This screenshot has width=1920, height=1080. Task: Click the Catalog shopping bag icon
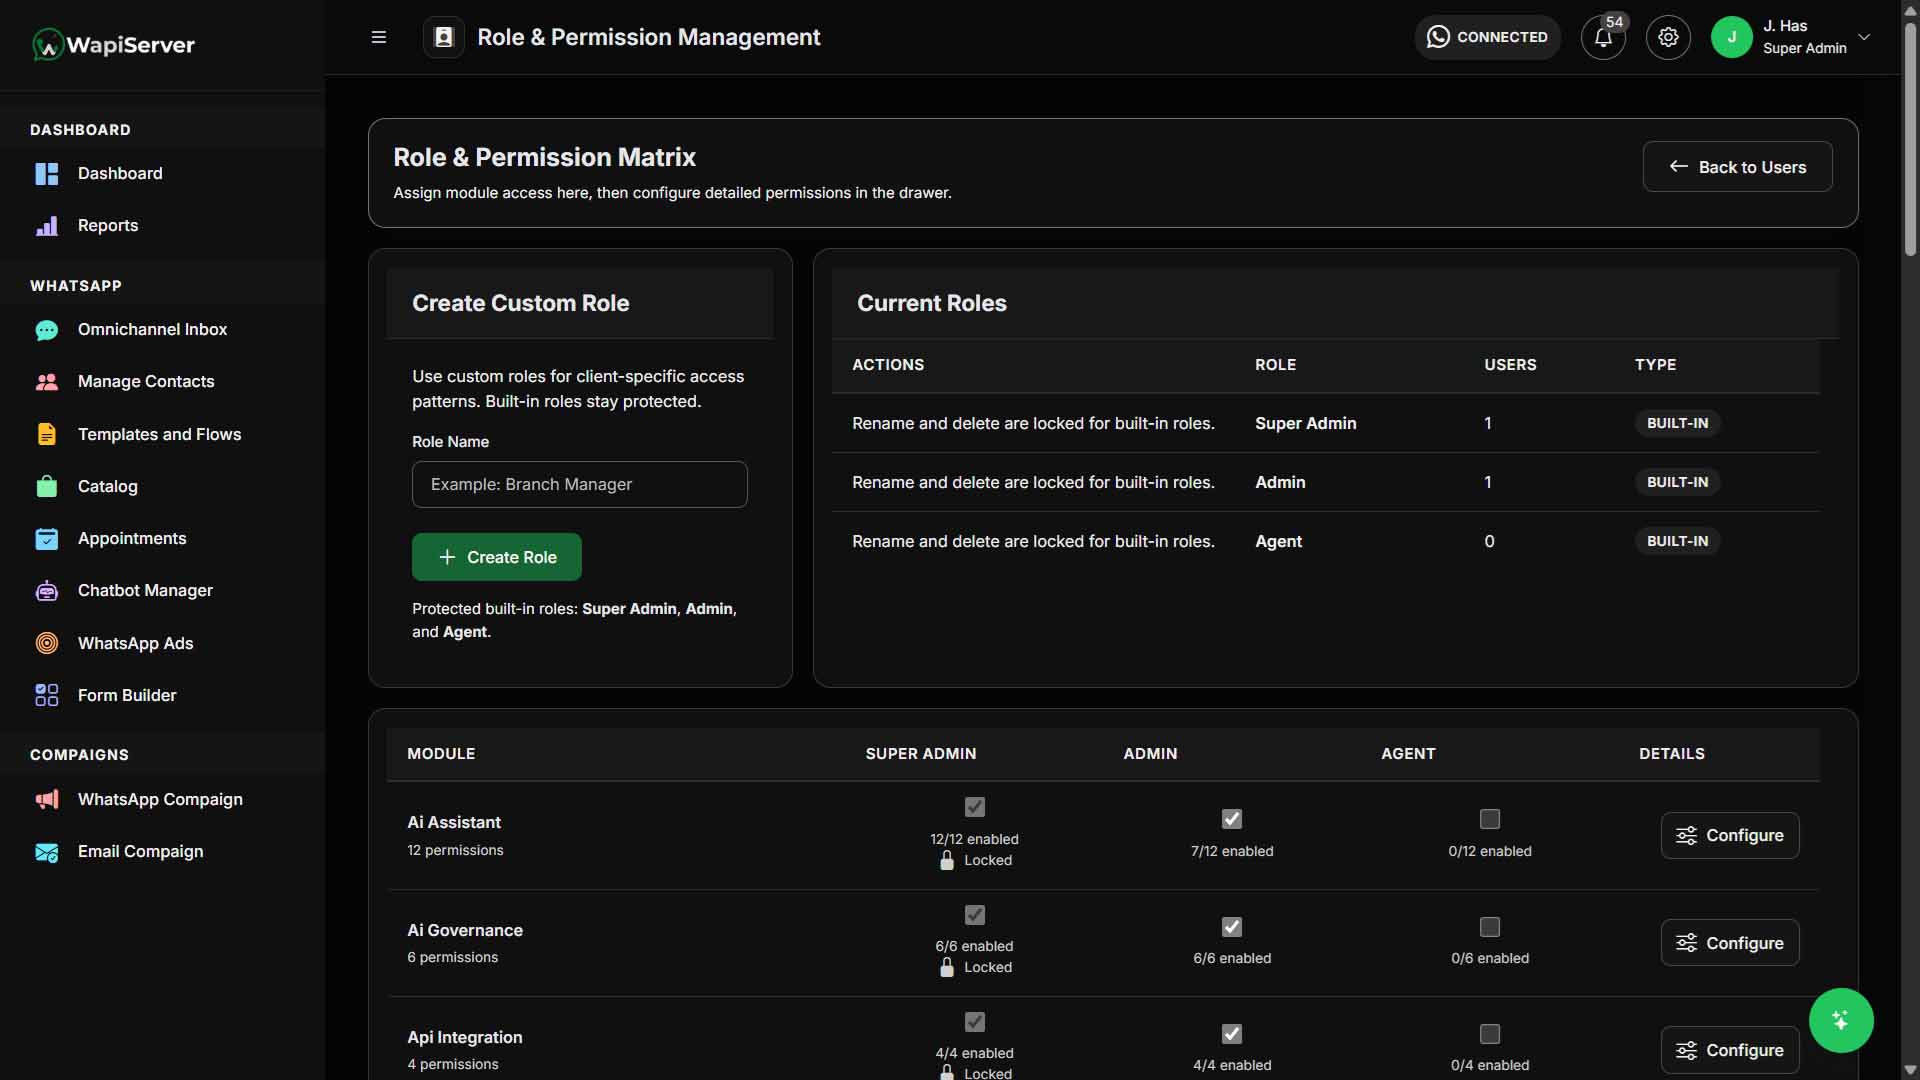47,487
